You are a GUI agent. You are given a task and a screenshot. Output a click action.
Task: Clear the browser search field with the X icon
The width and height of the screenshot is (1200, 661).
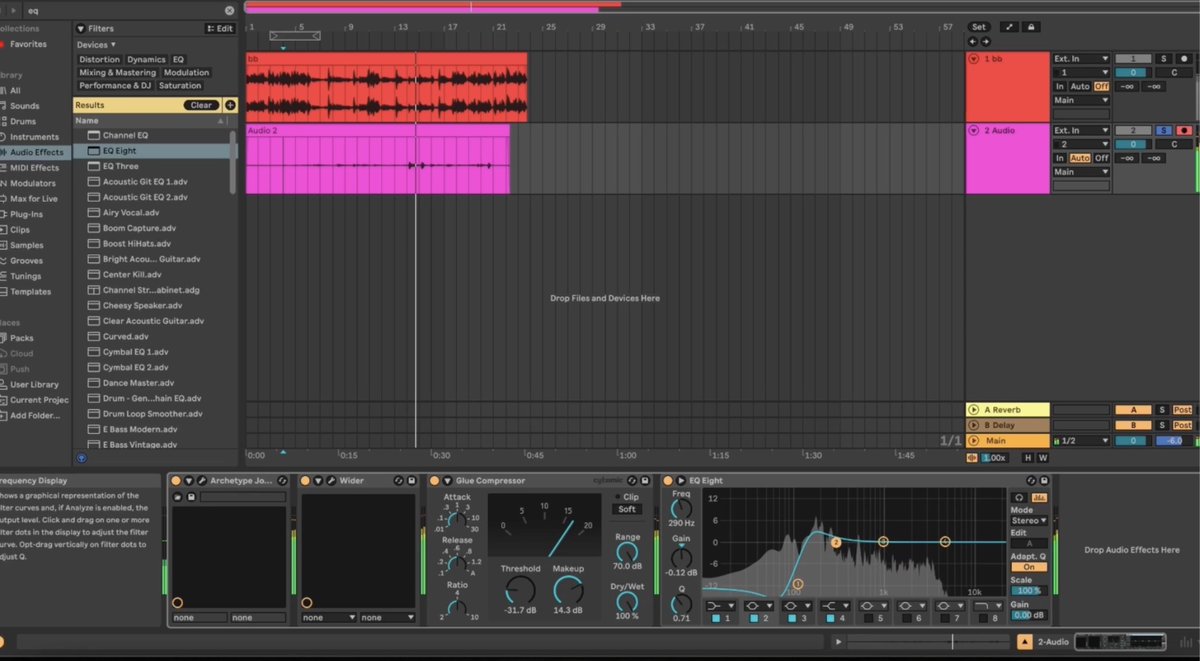click(229, 10)
